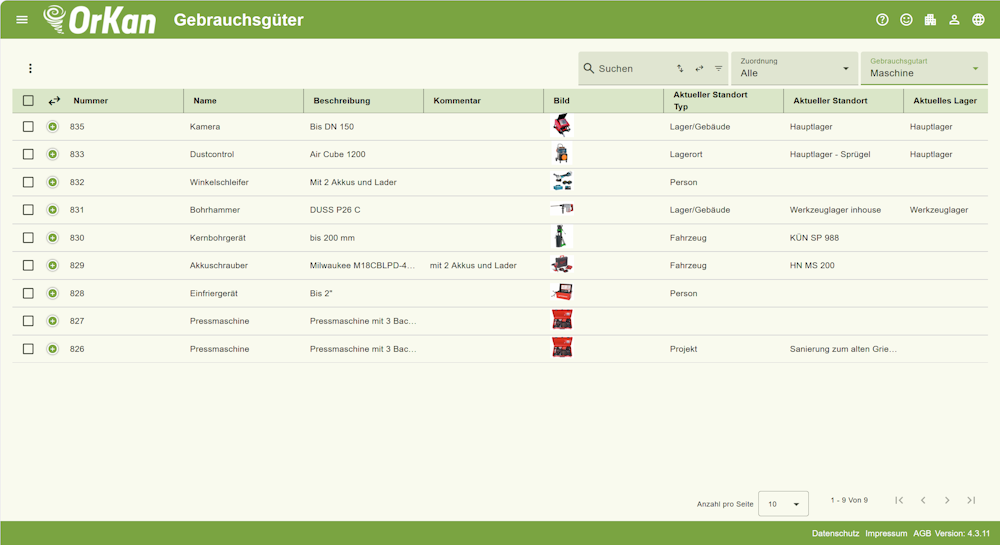Open the Anzahl pro Seite dropdown
The height and width of the screenshot is (545, 1000).
coord(783,504)
